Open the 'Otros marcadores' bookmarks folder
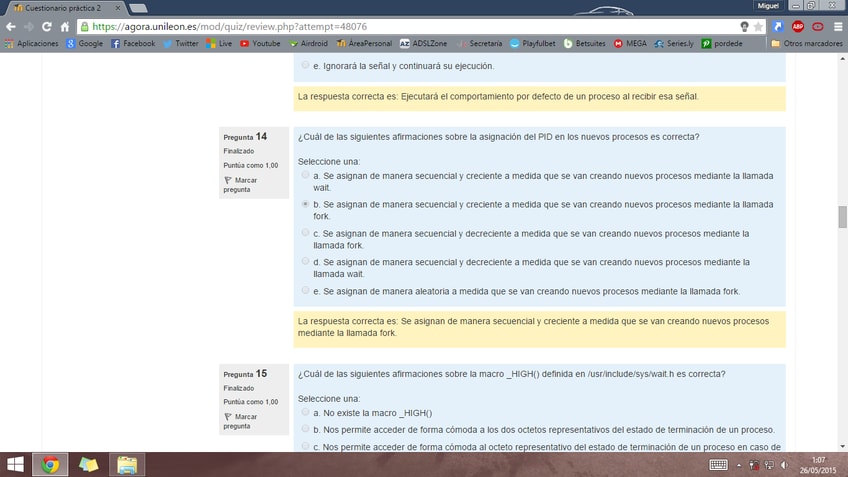 (806, 44)
